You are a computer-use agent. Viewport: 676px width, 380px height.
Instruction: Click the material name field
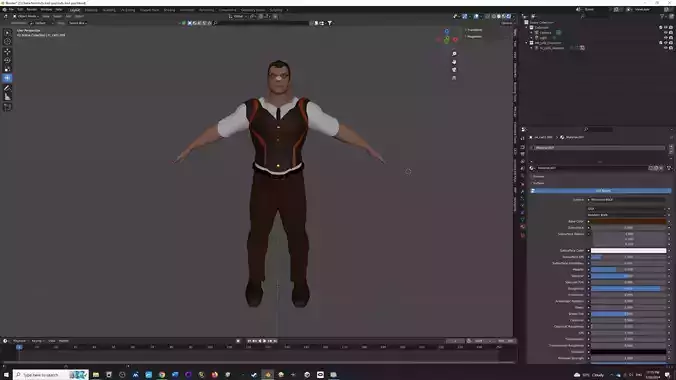(x=593, y=168)
